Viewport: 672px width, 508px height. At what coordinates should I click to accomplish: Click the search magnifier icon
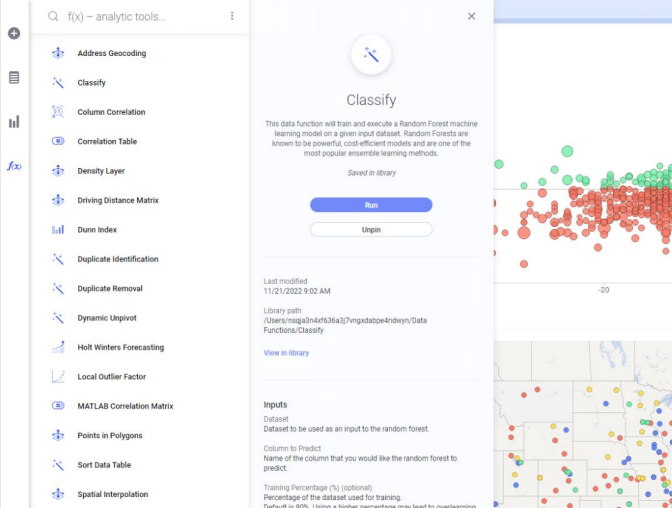point(53,16)
